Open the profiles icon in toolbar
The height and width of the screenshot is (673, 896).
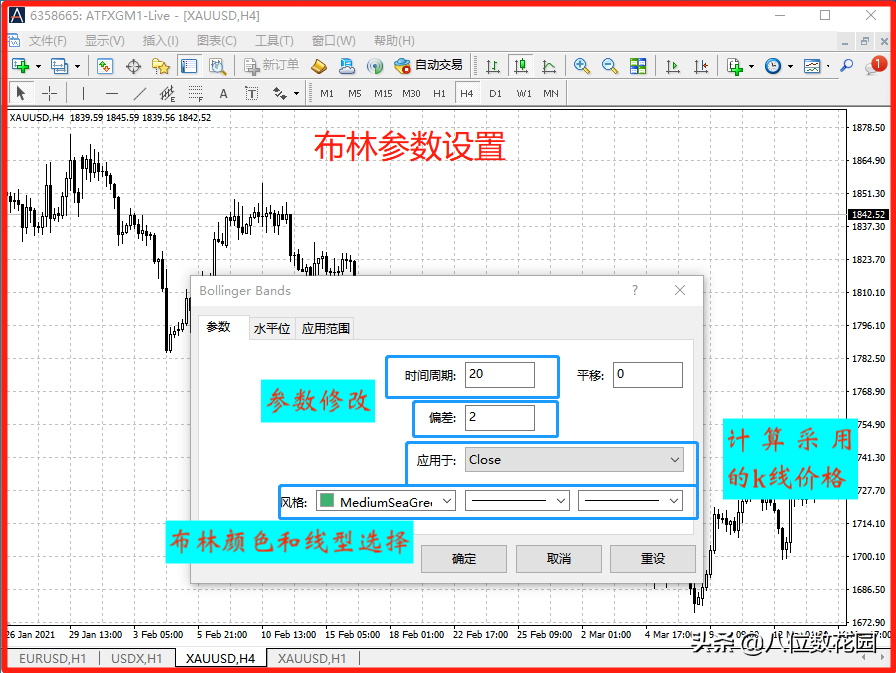coord(59,66)
